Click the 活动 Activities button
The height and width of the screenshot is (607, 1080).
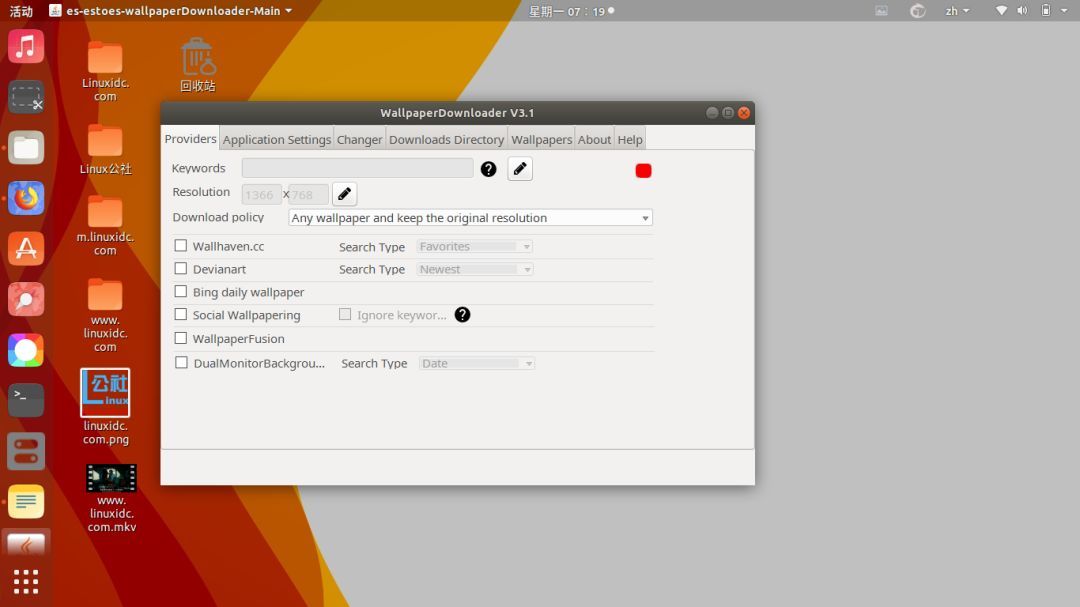point(21,11)
